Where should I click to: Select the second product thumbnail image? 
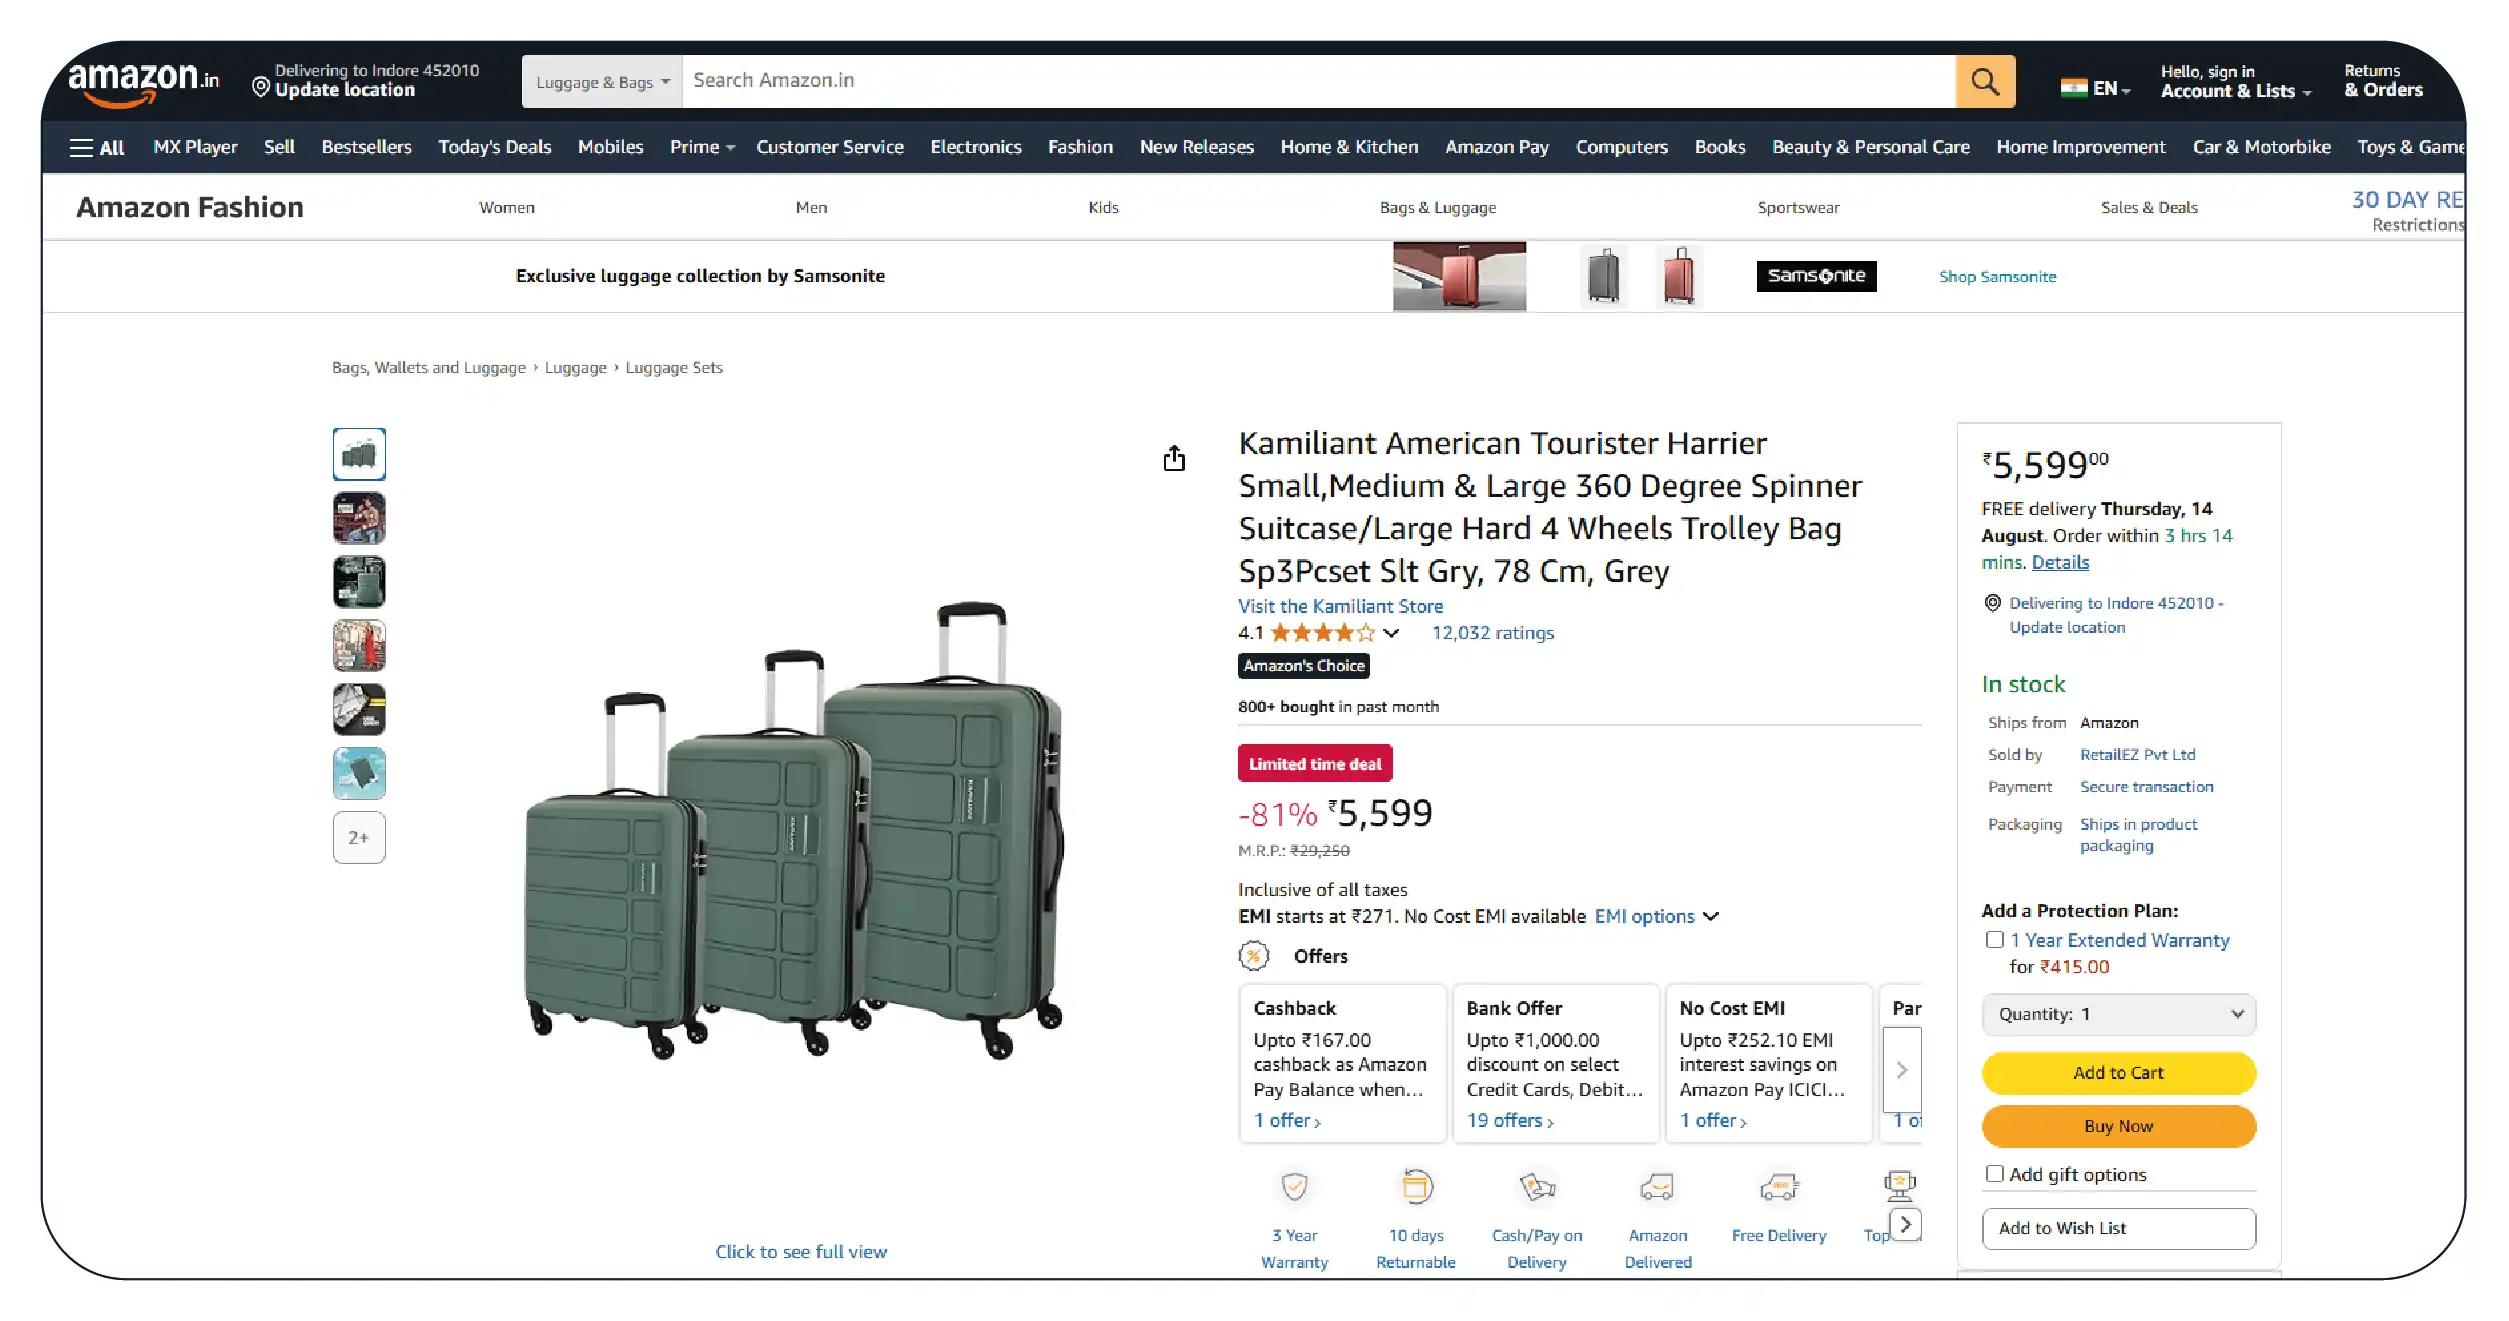pos(359,518)
